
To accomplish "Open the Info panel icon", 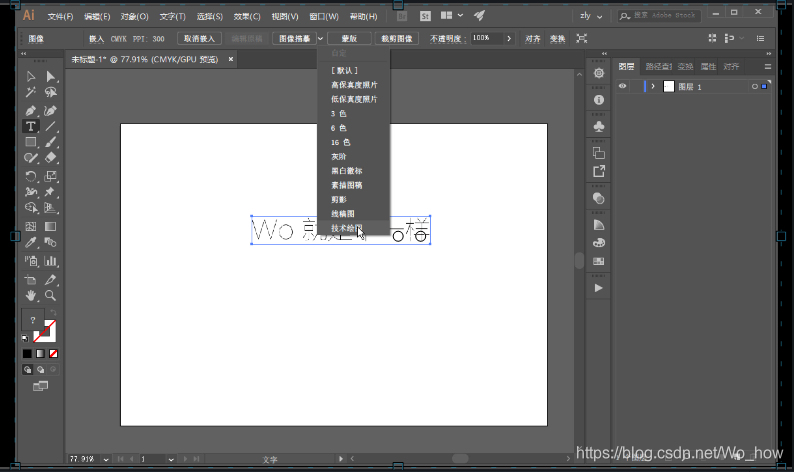I will (x=599, y=100).
